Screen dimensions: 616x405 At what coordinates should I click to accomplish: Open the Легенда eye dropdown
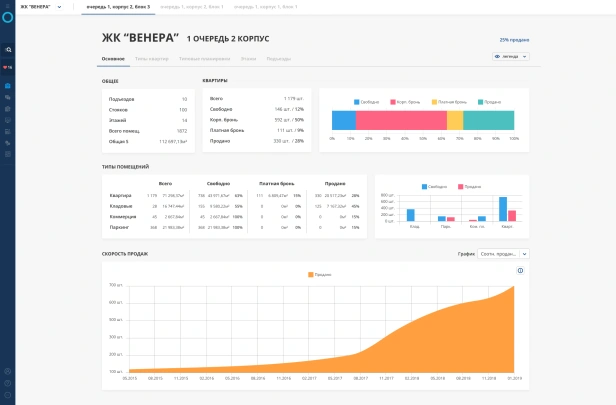pyautogui.click(x=510, y=57)
